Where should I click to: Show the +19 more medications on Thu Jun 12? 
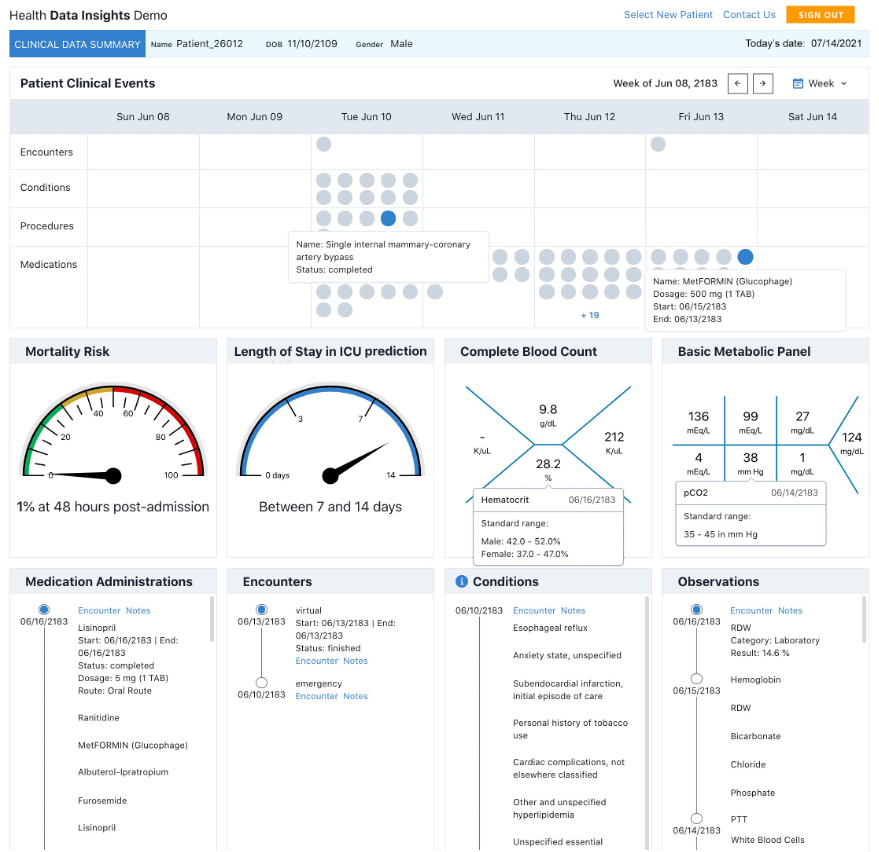(x=590, y=316)
